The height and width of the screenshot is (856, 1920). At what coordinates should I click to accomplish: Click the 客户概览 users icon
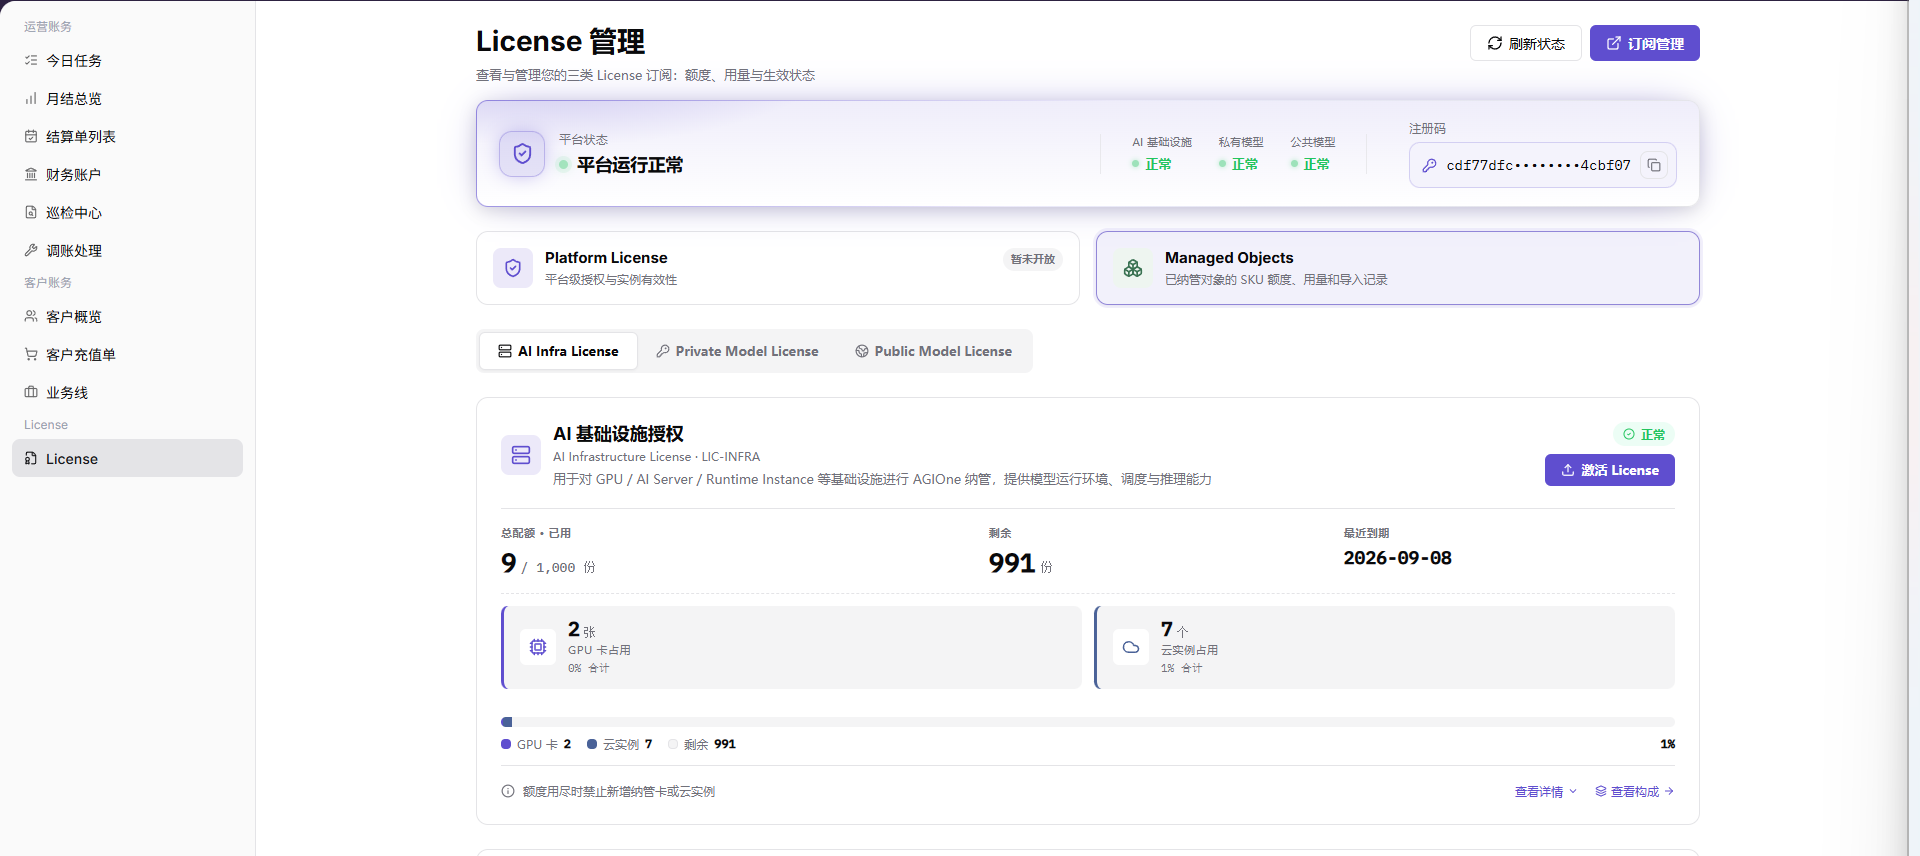click(31, 317)
